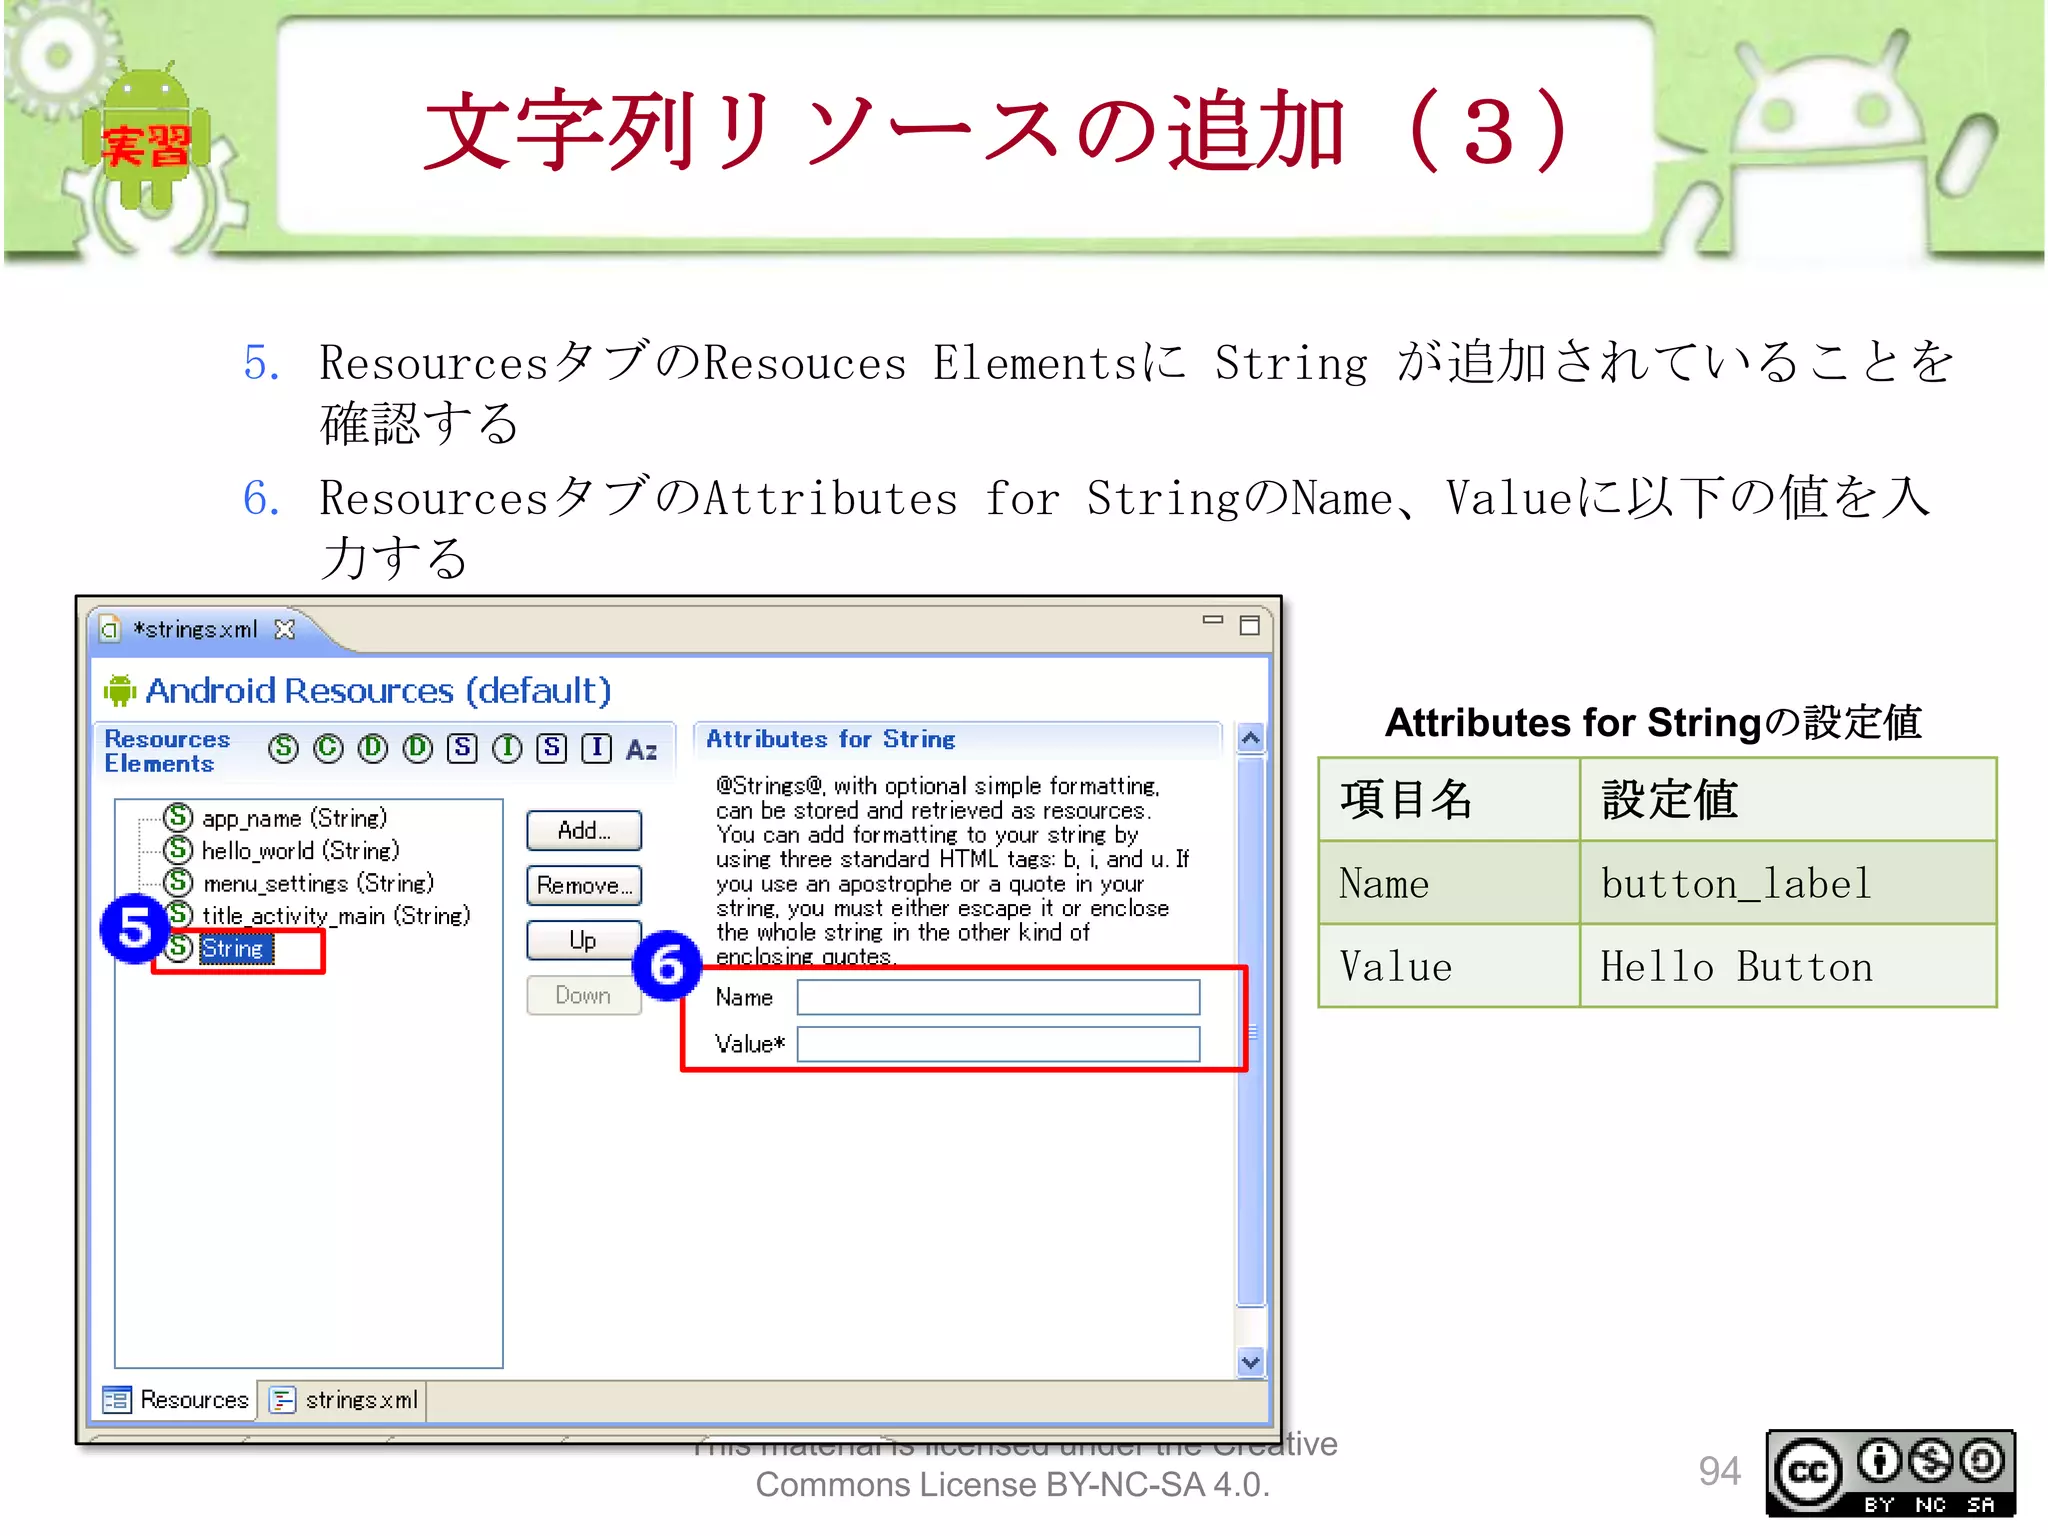
Task: Toggle the green C Color filter icon
Action: tap(328, 748)
